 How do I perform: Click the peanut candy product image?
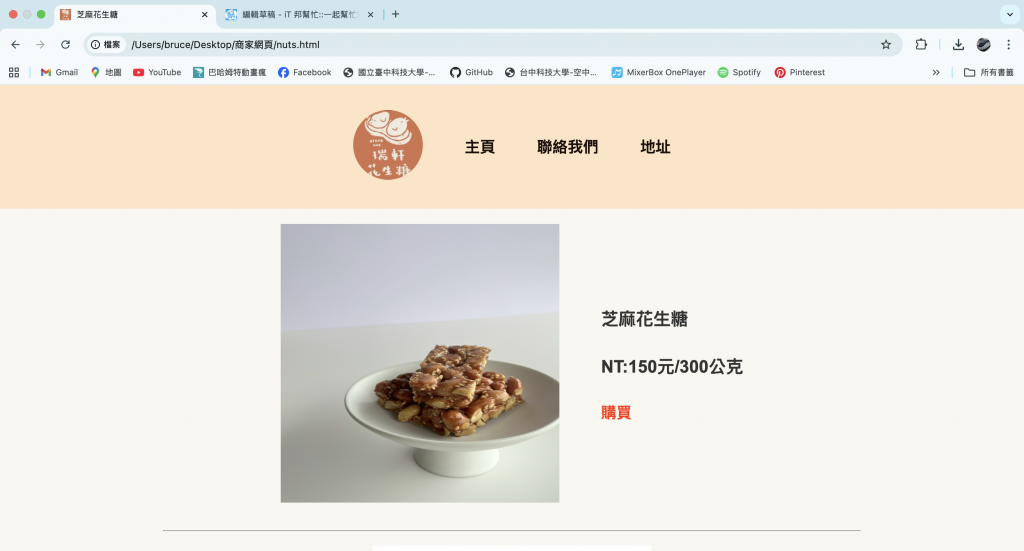tap(420, 364)
